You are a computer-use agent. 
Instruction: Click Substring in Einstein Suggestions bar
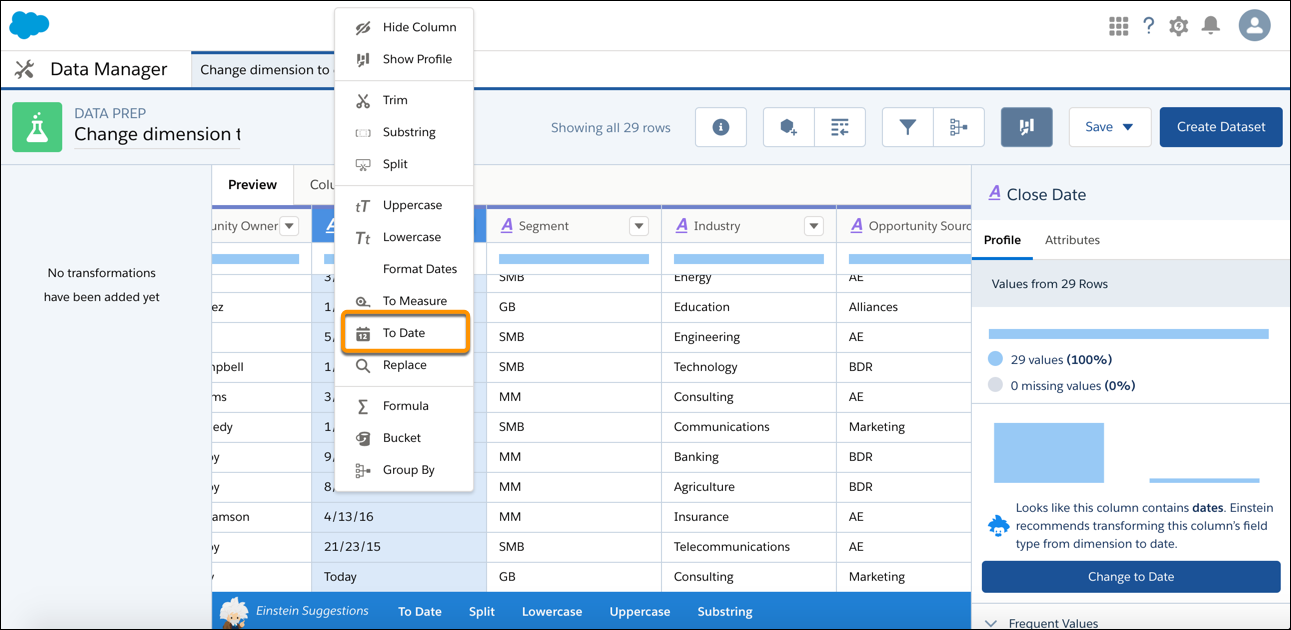point(725,612)
